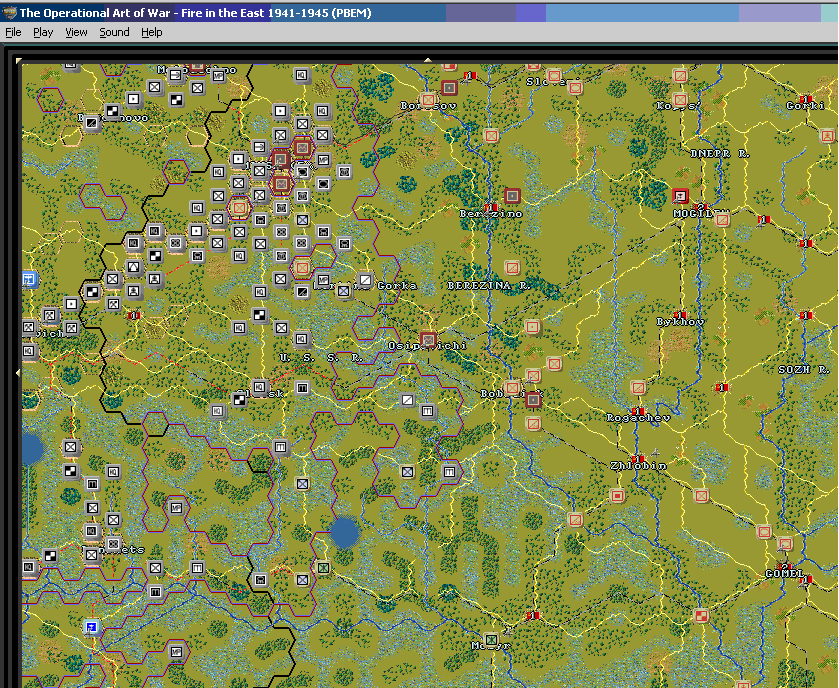The height and width of the screenshot is (688, 839).
Task: Select the Soviet dot unit east of Osipovichi
Action: [x=533, y=326]
